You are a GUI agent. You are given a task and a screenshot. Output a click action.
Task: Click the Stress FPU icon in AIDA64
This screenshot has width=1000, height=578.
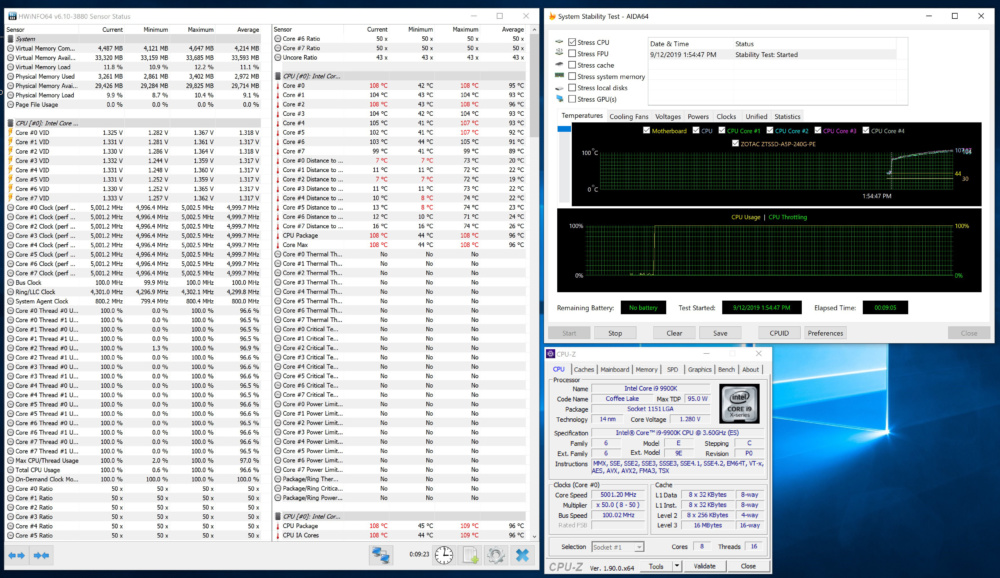point(559,53)
